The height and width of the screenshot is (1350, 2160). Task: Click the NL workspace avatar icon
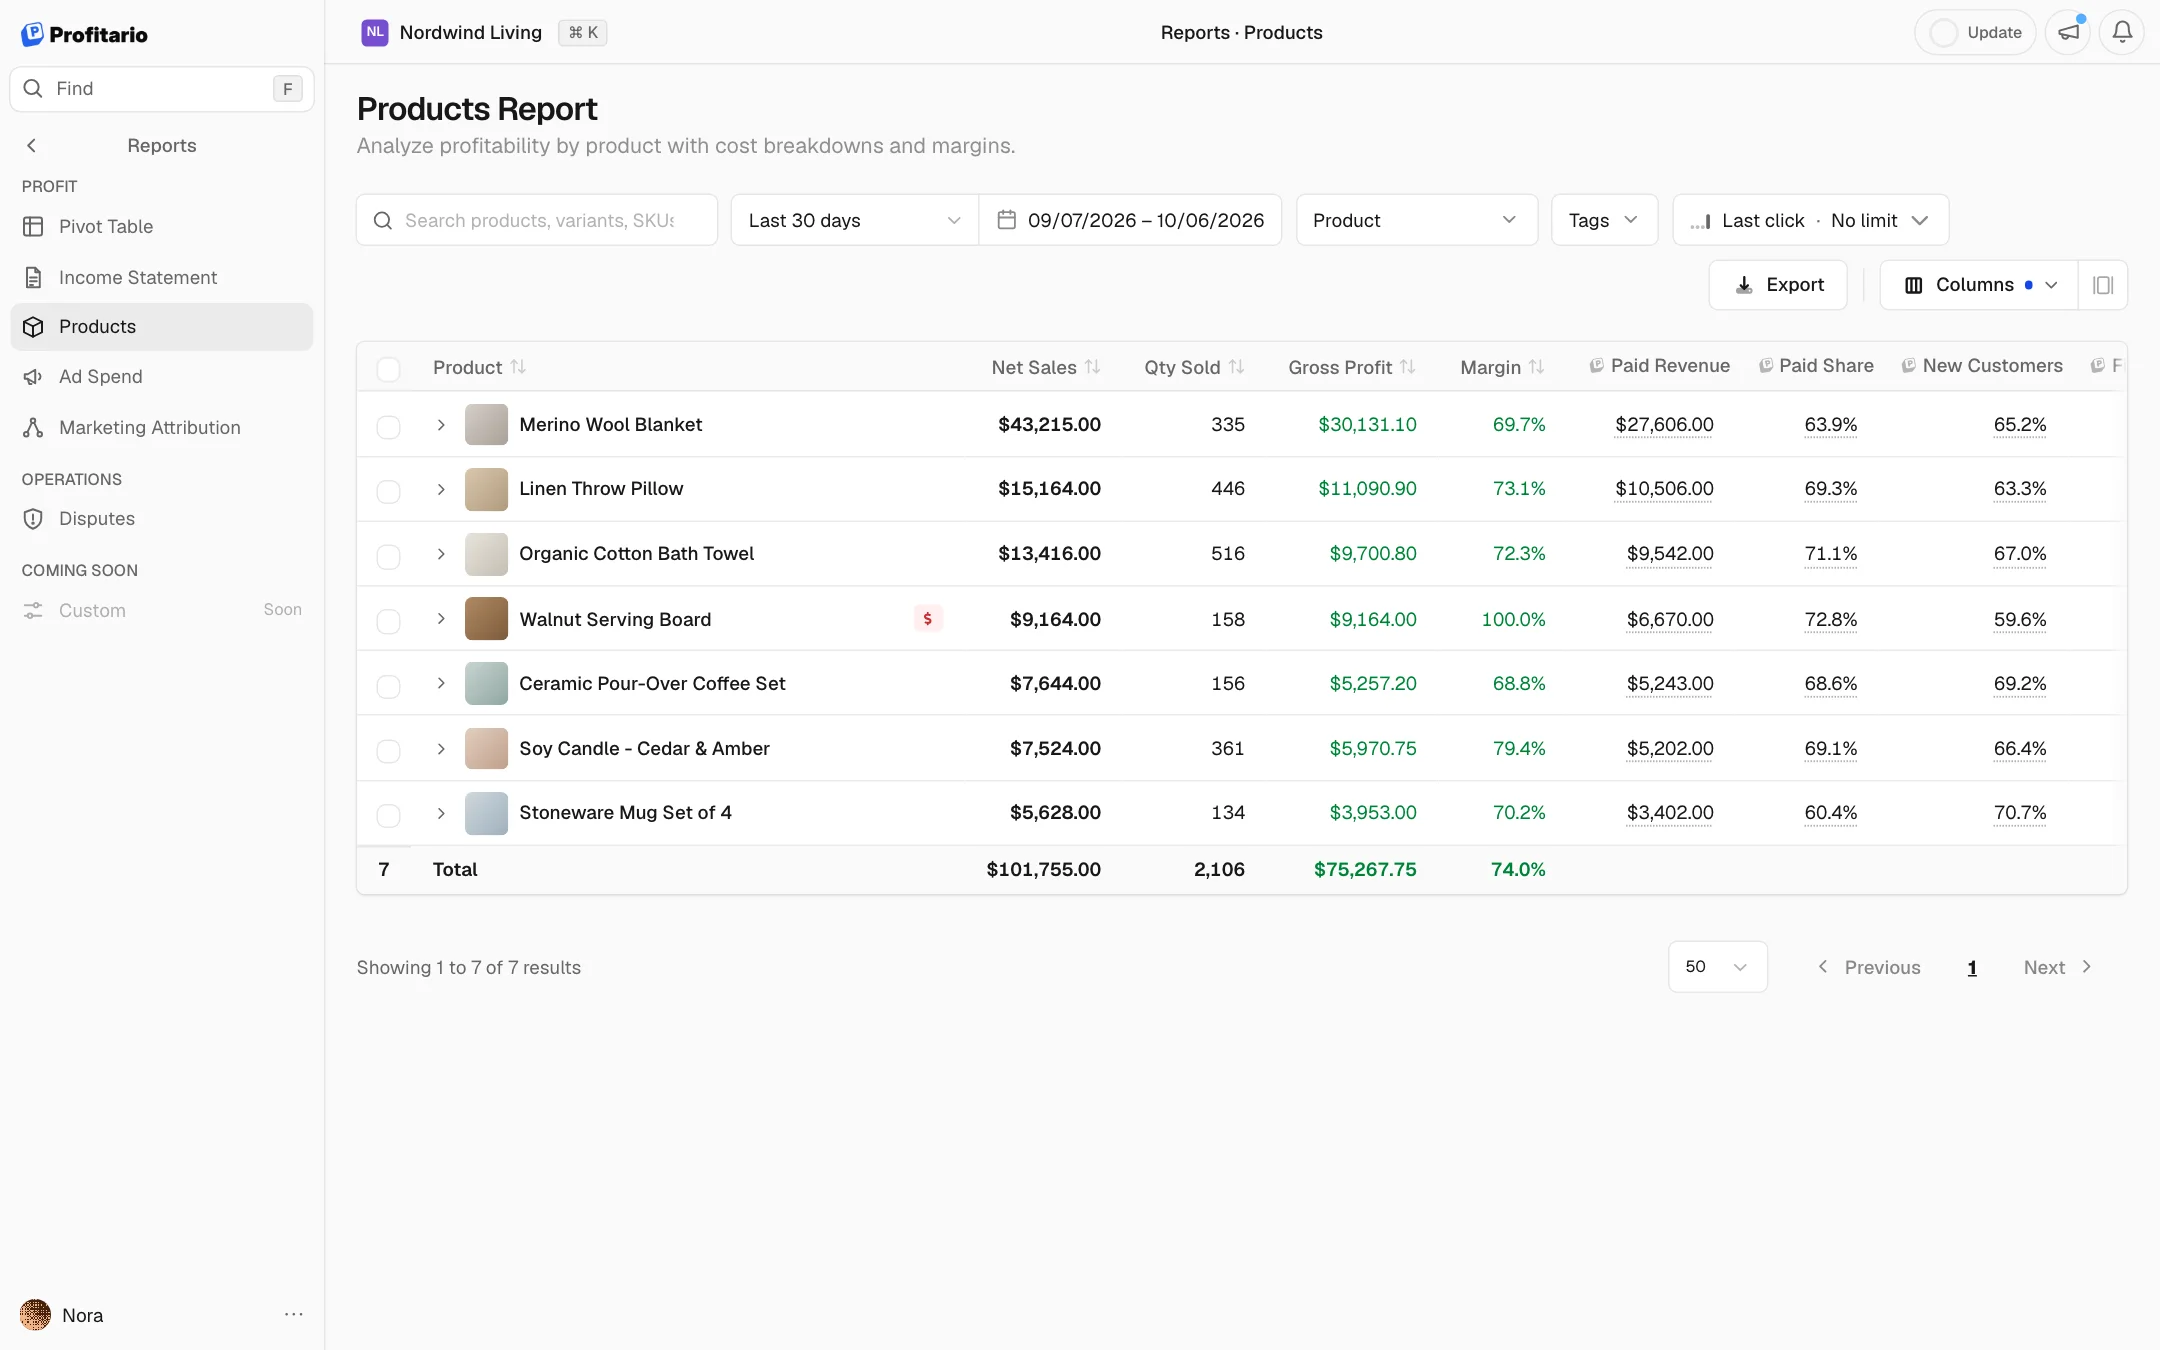pyautogui.click(x=375, y=32)
